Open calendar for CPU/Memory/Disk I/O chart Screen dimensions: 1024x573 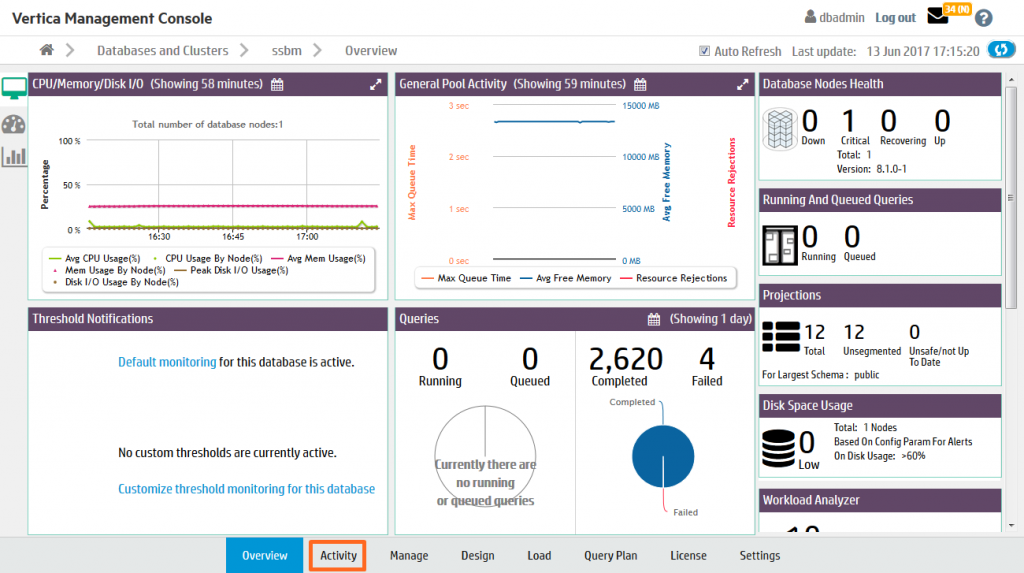tap(278, 84)
